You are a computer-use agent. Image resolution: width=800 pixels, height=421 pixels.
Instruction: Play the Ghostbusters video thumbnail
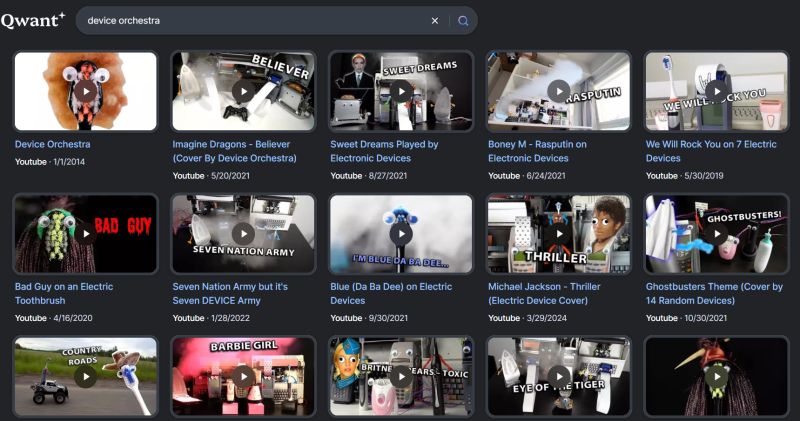tap(717, 234)
